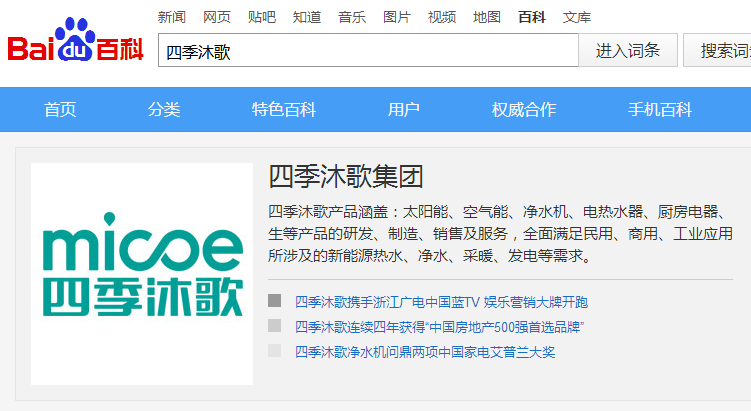Viewport: 751px width, 411px height.
Task: Click the dark gray bullet beside 中国蓝TV news
Action: 274,301
